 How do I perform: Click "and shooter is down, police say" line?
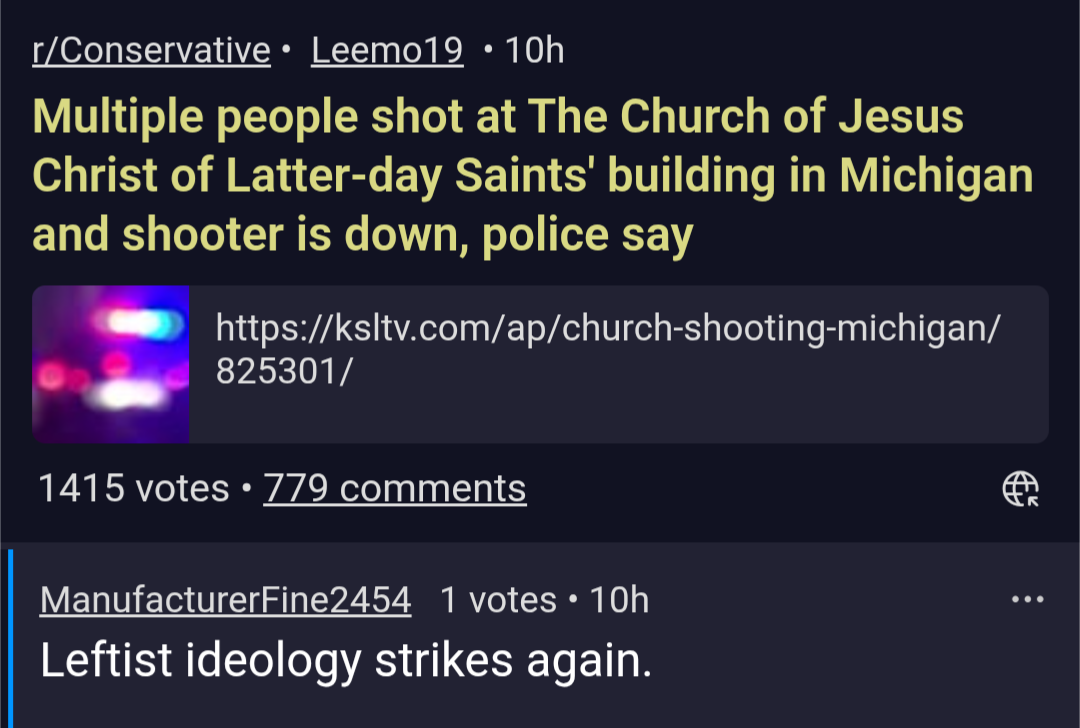point(362,236)
